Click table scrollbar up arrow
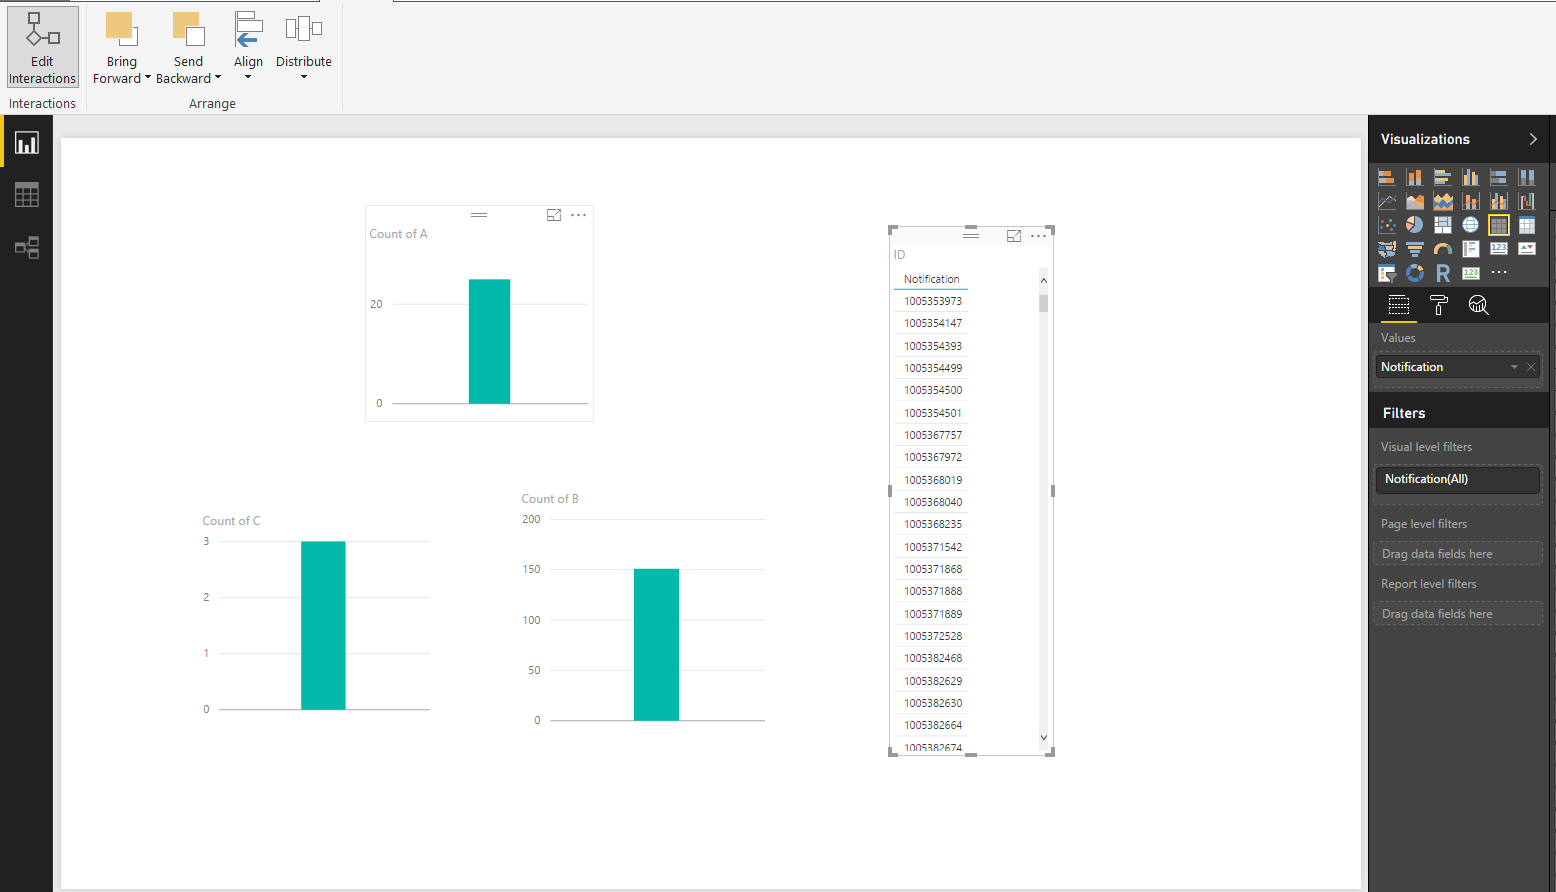 click(x=1044, y=280)
